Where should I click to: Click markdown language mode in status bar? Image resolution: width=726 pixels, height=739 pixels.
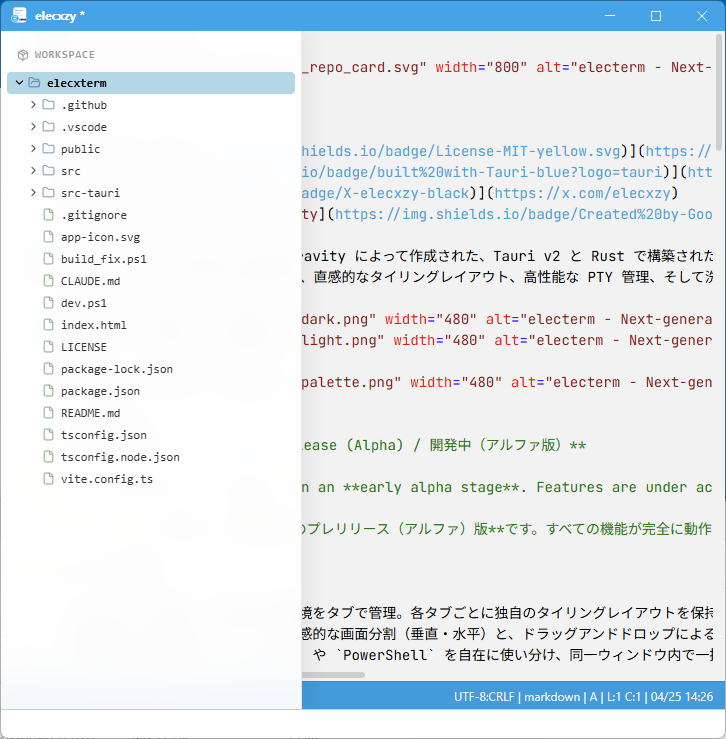point(552,697)
